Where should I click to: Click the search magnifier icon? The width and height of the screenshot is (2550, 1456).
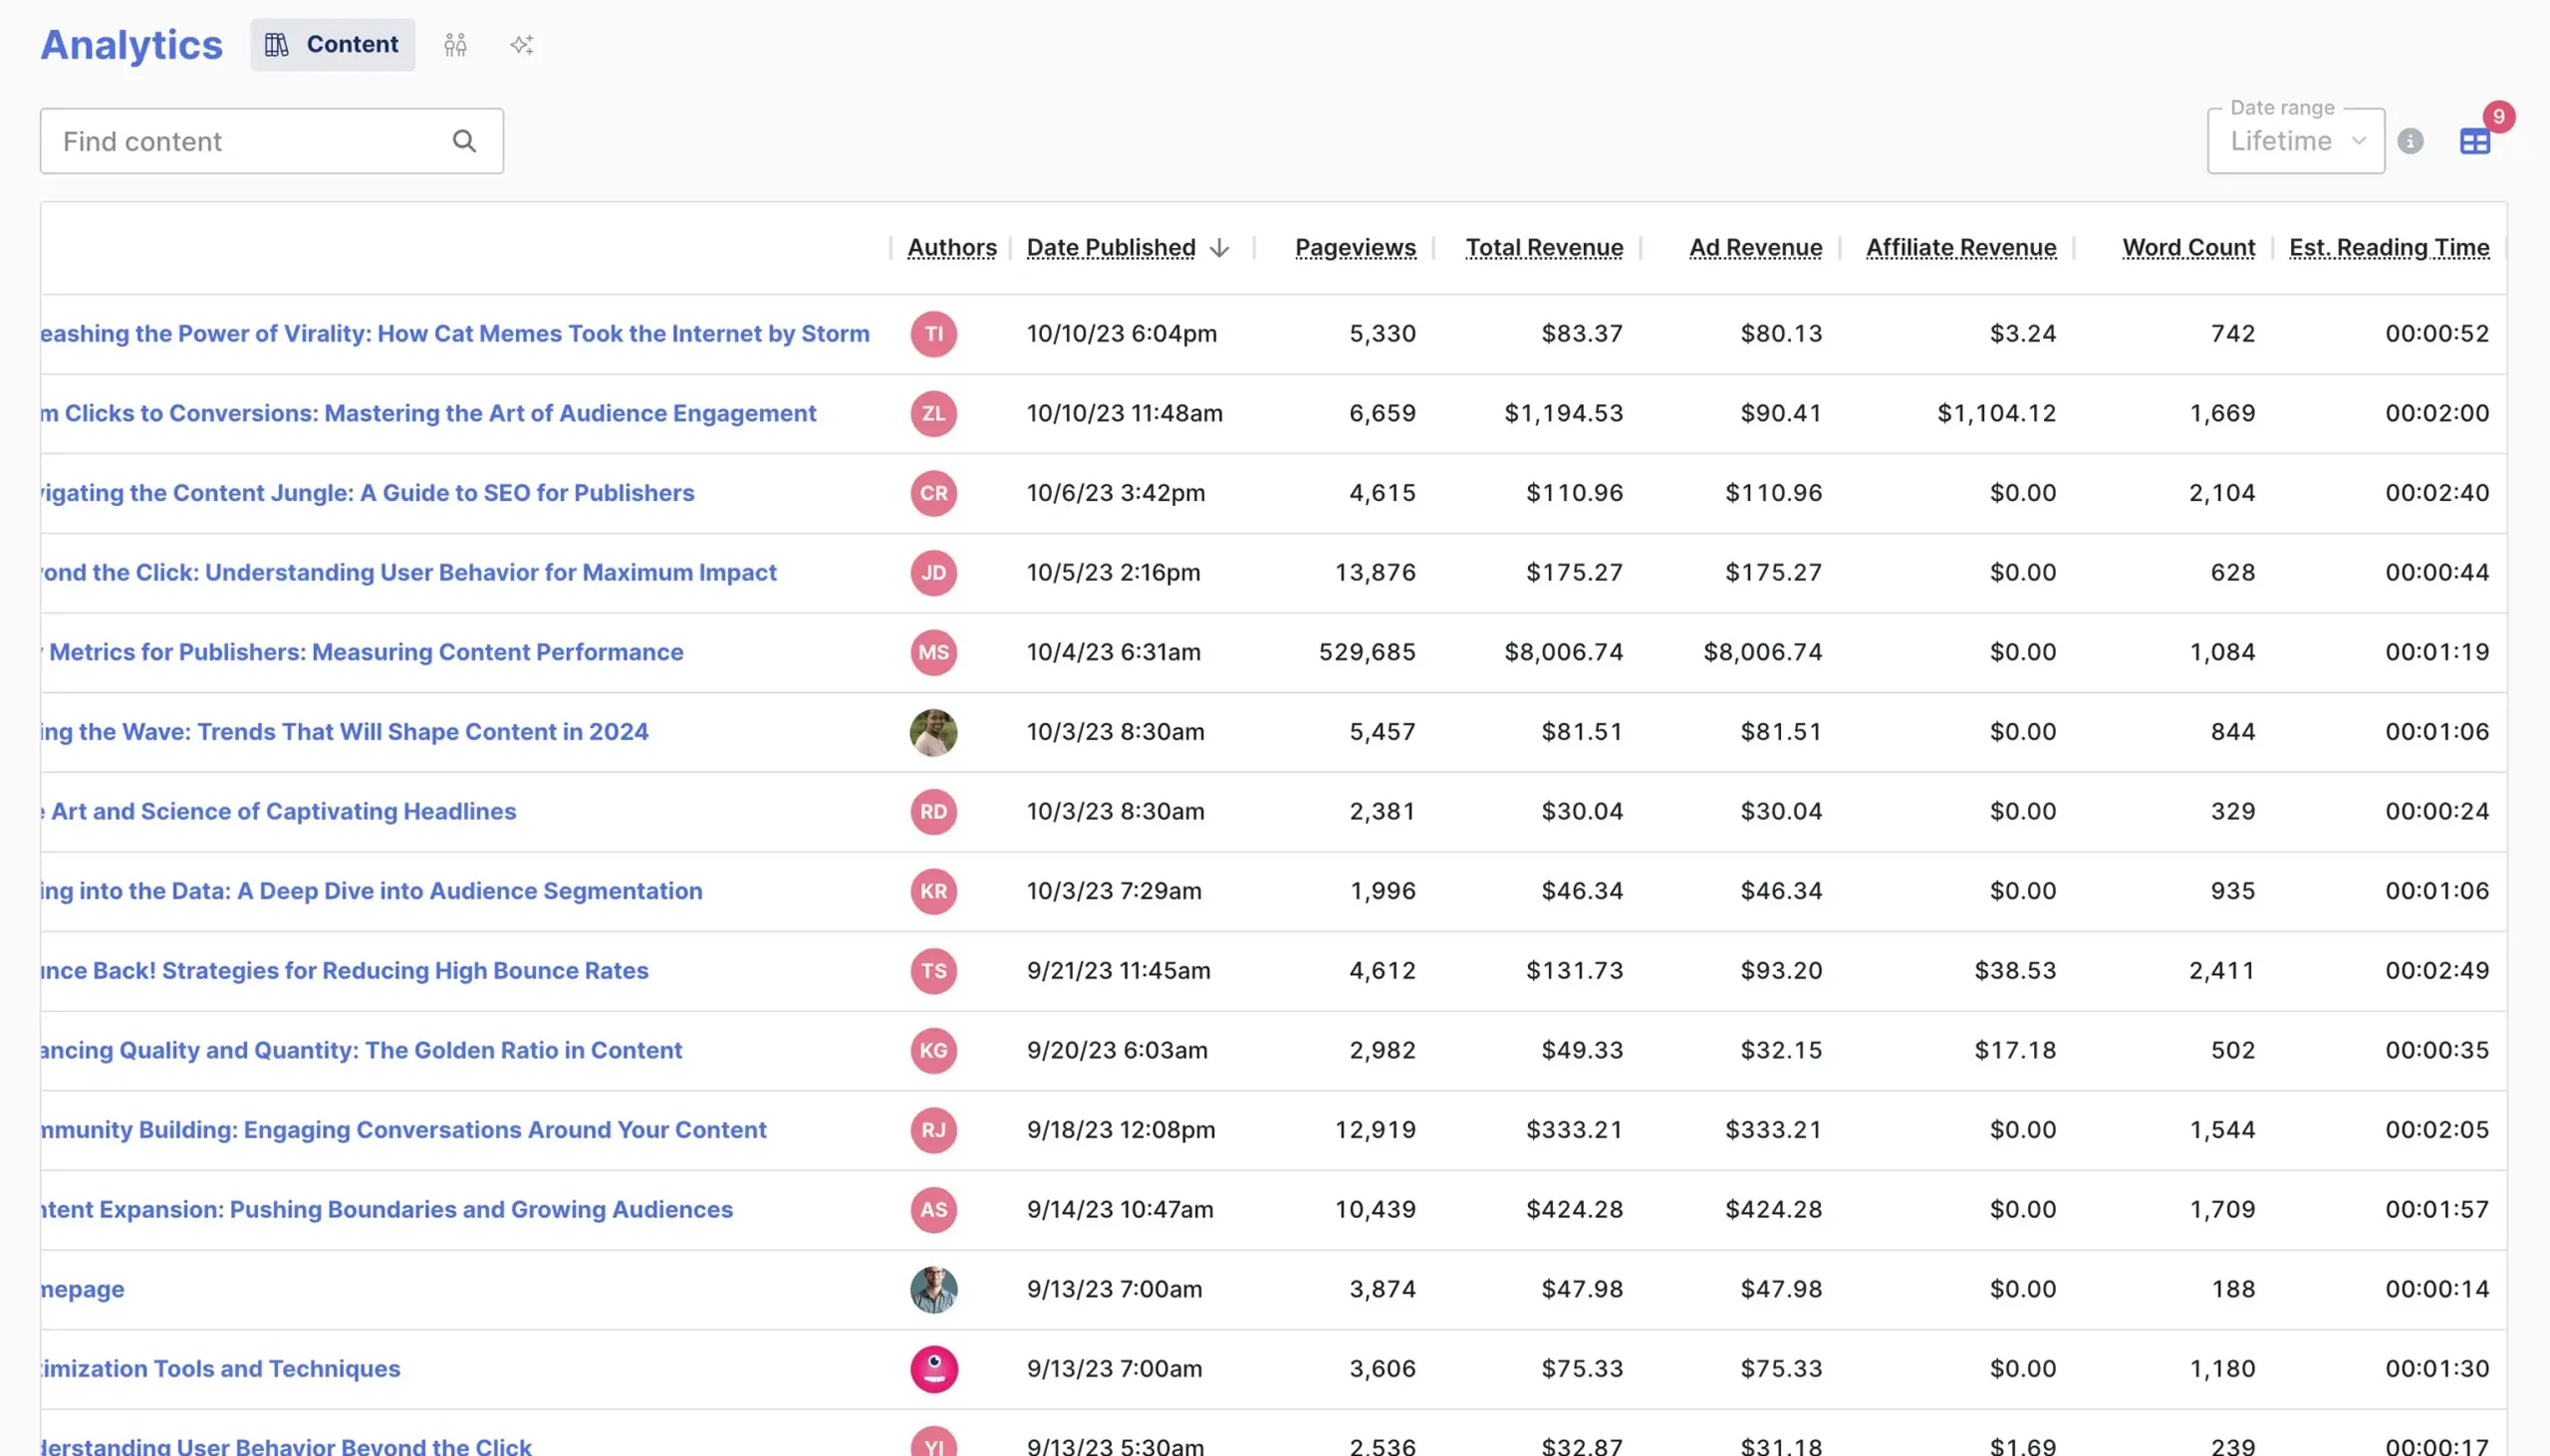point(464,141)
